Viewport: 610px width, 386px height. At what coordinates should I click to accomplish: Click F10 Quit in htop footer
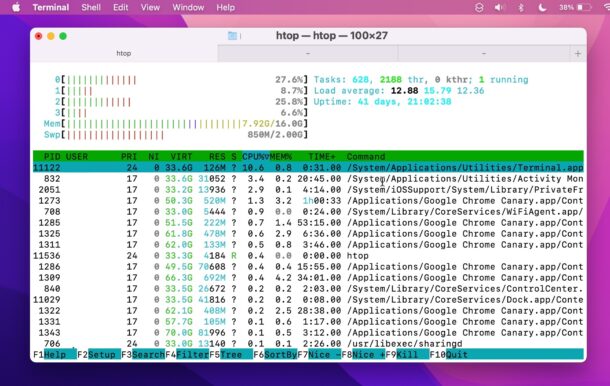[449, 354]
